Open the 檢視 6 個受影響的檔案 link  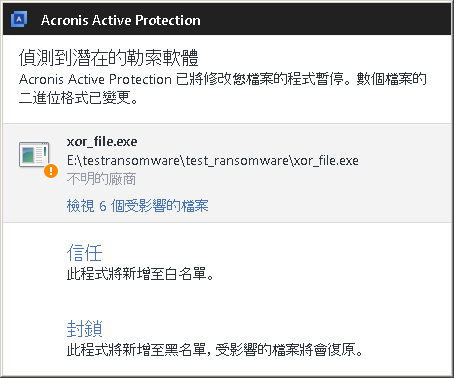137,206
